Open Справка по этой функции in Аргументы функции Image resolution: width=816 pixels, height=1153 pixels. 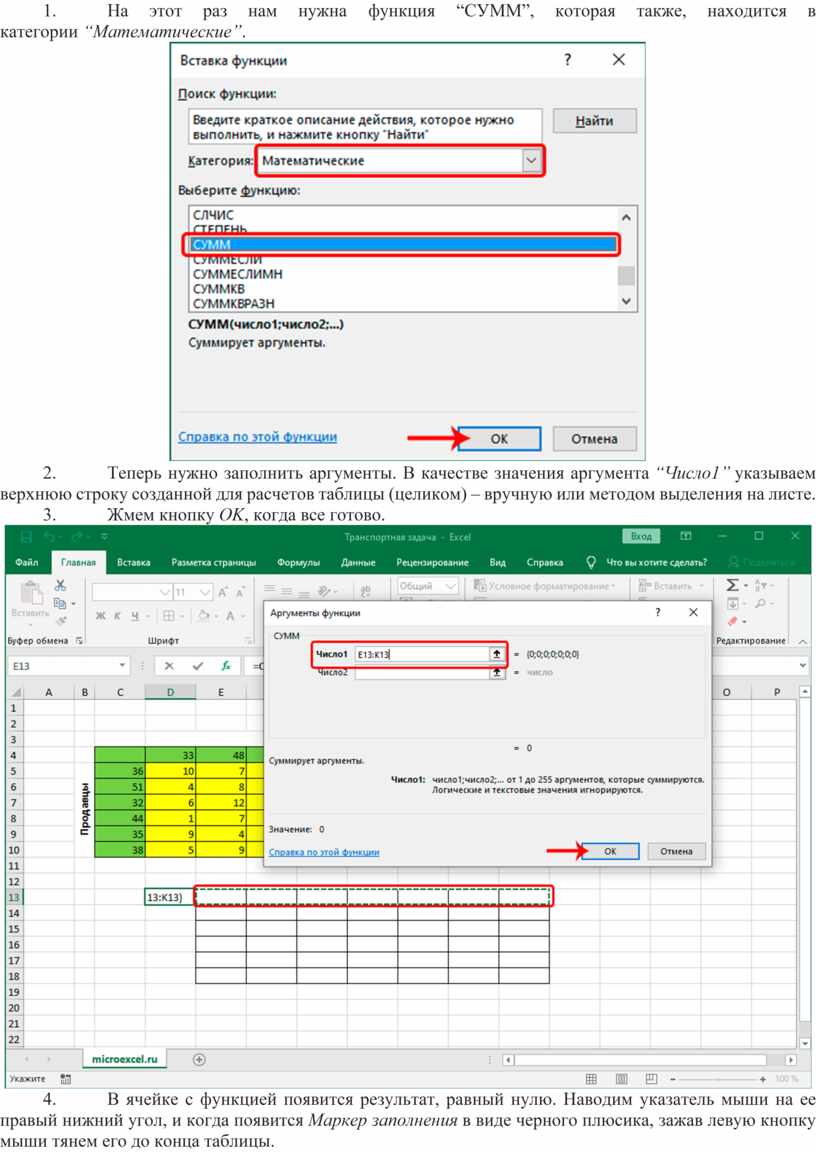pos(323,852)
